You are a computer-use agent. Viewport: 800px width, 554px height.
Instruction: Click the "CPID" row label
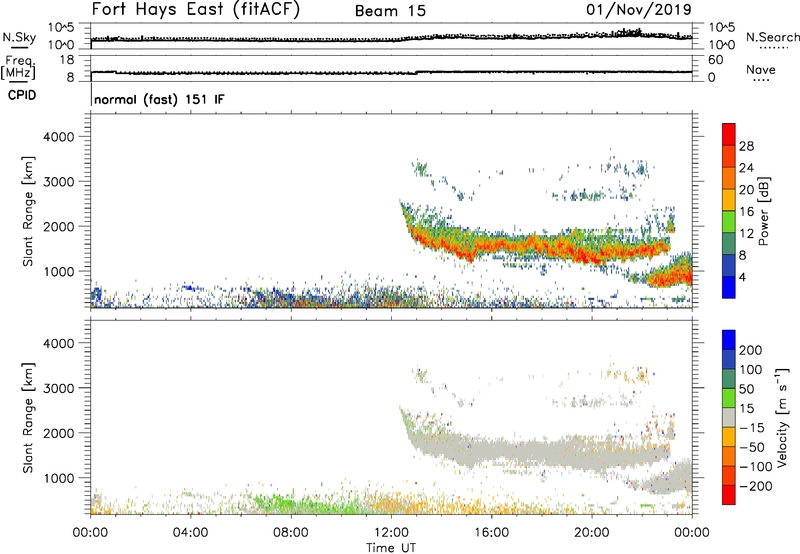pos(22,95)
